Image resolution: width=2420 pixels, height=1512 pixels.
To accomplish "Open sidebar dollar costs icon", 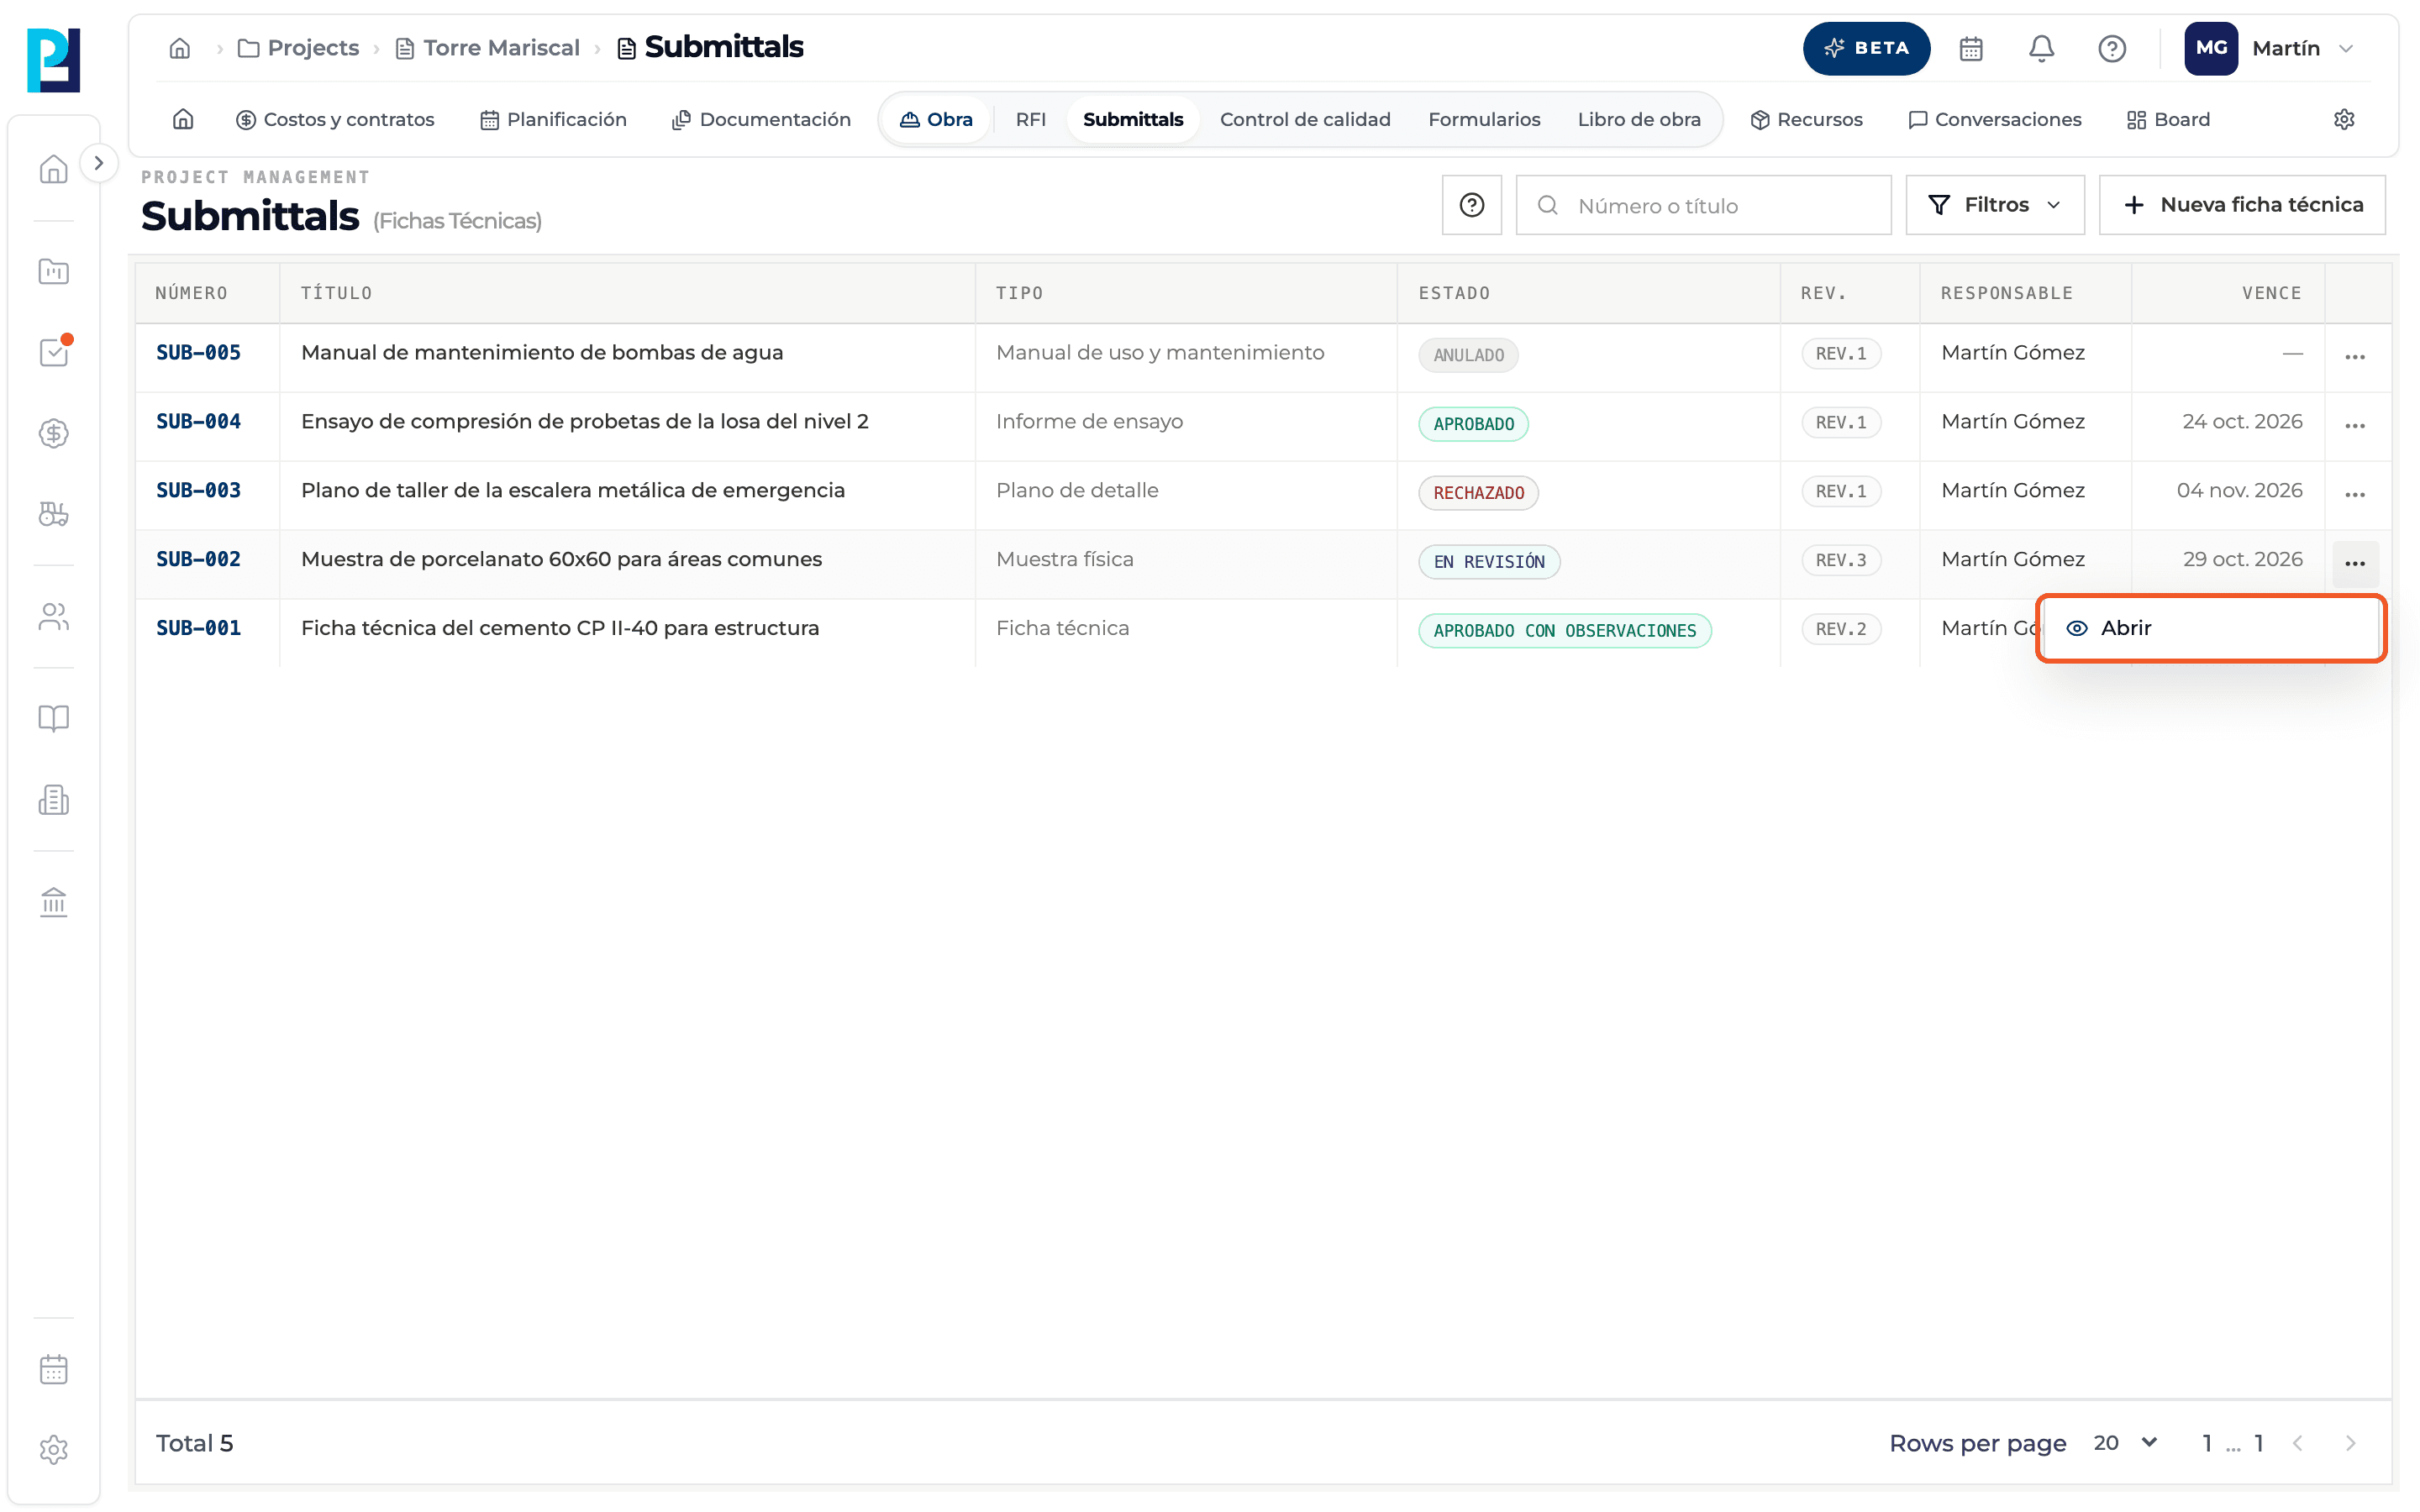I will (54, 433).
